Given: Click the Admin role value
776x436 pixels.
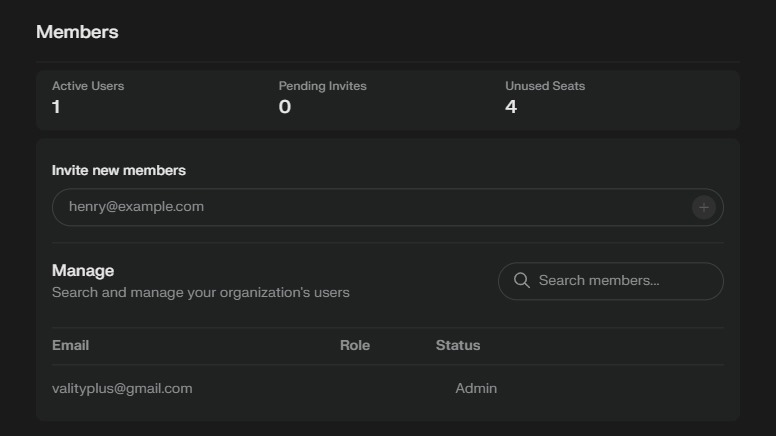Looking at the screenshot, I should (x=476, y=388).
